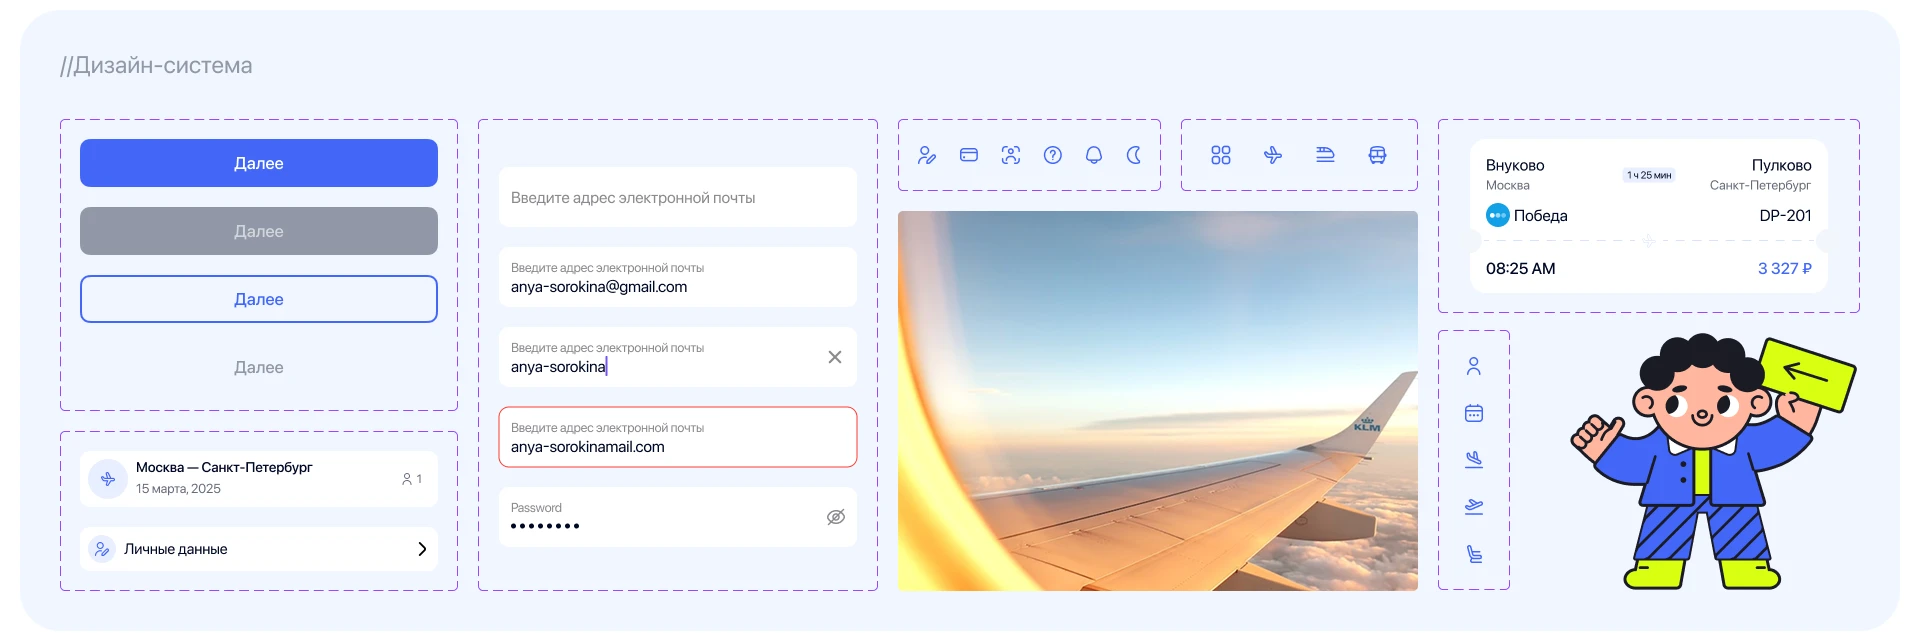Viewport: 1920px width, 641px height.
Task: Click the empty email address input field
Action: pos(678,198)
